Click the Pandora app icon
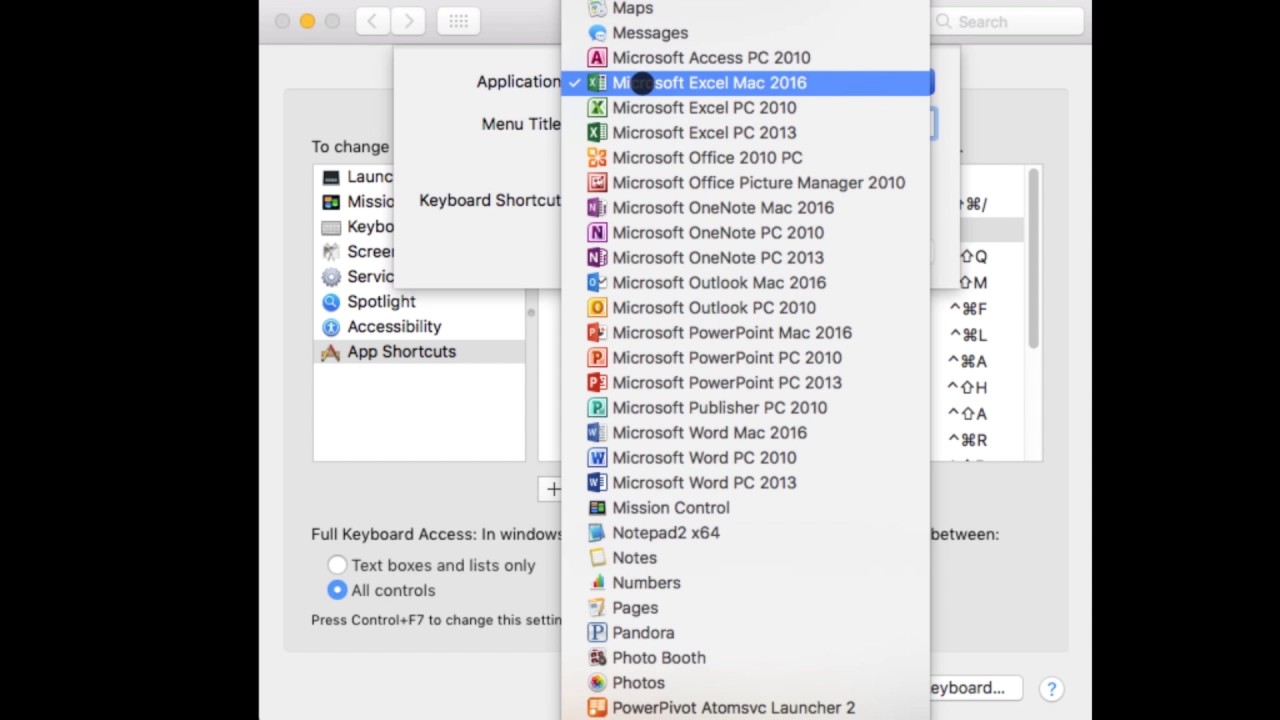 [597, 633]
